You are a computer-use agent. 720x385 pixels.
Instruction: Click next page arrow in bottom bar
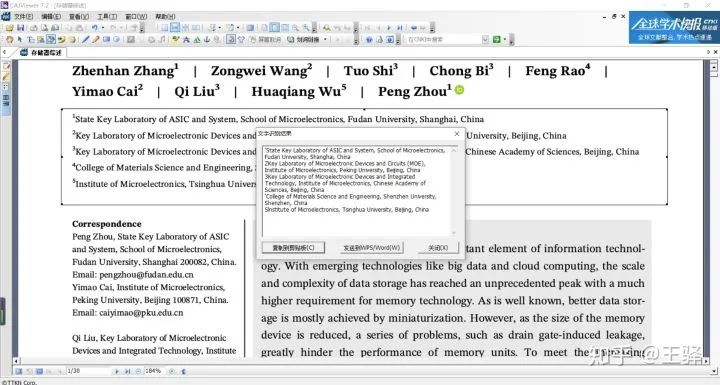tap(117, 371)
